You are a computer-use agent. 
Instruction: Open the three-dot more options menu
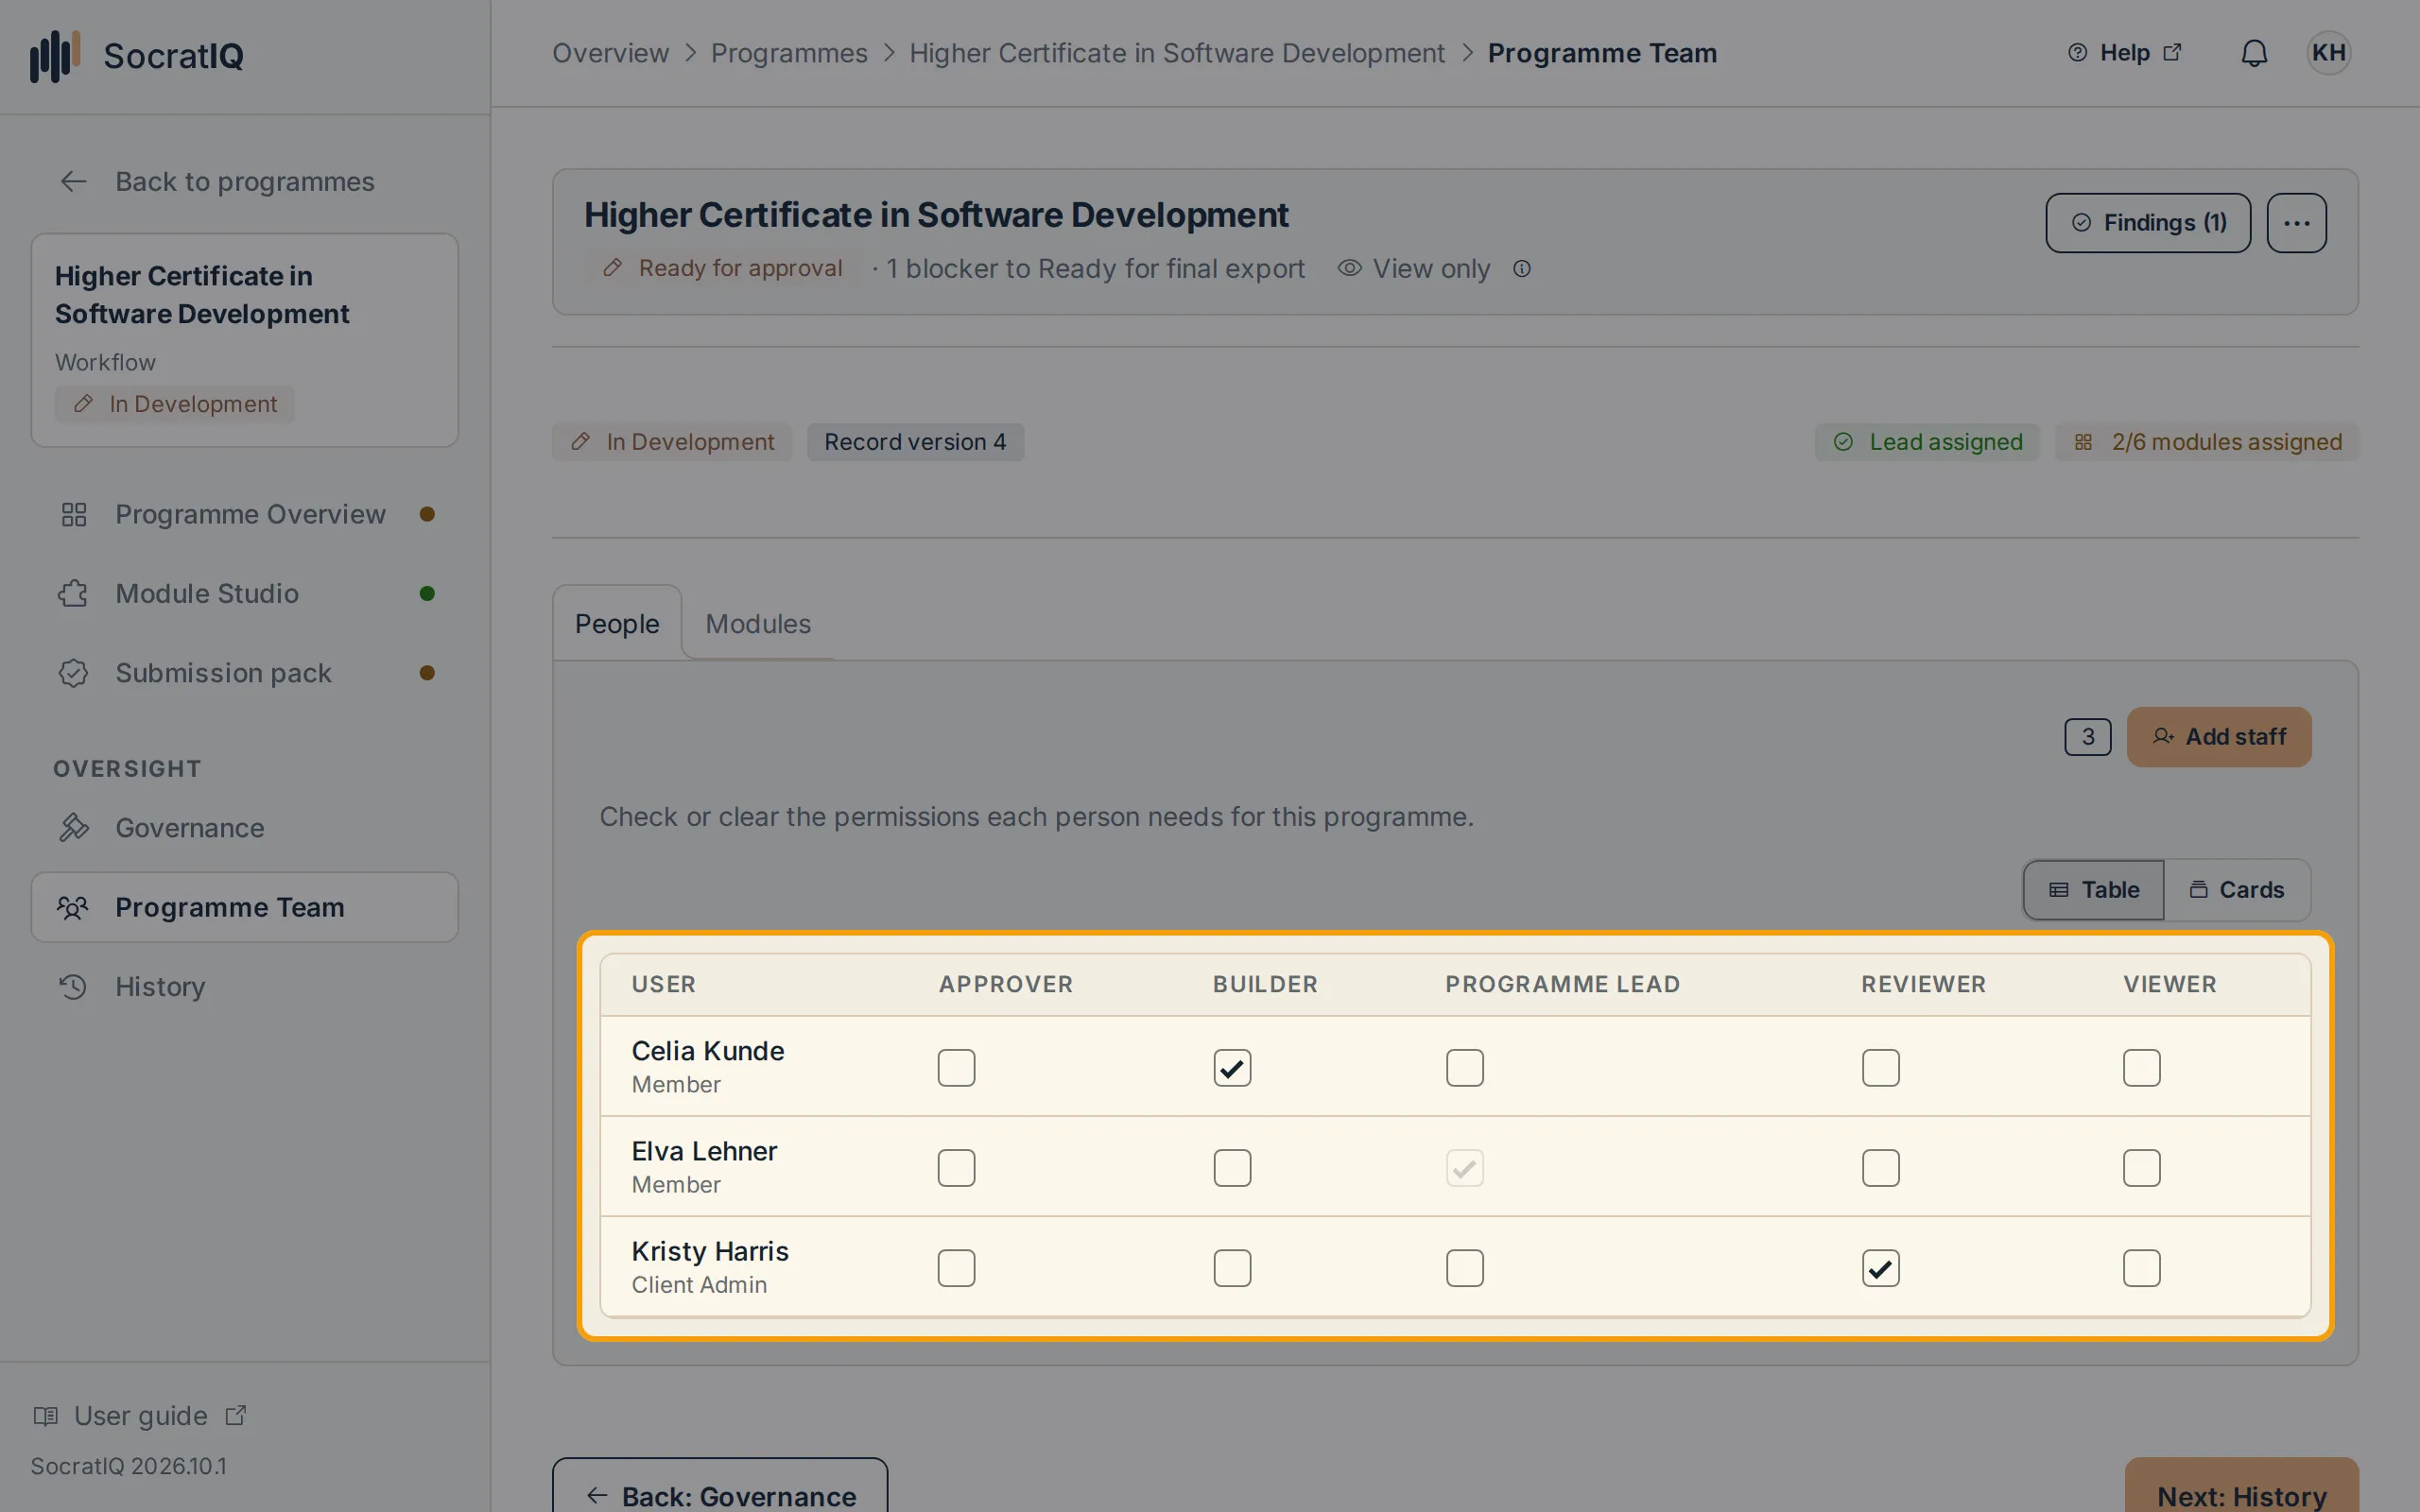tap(2296, 223)
